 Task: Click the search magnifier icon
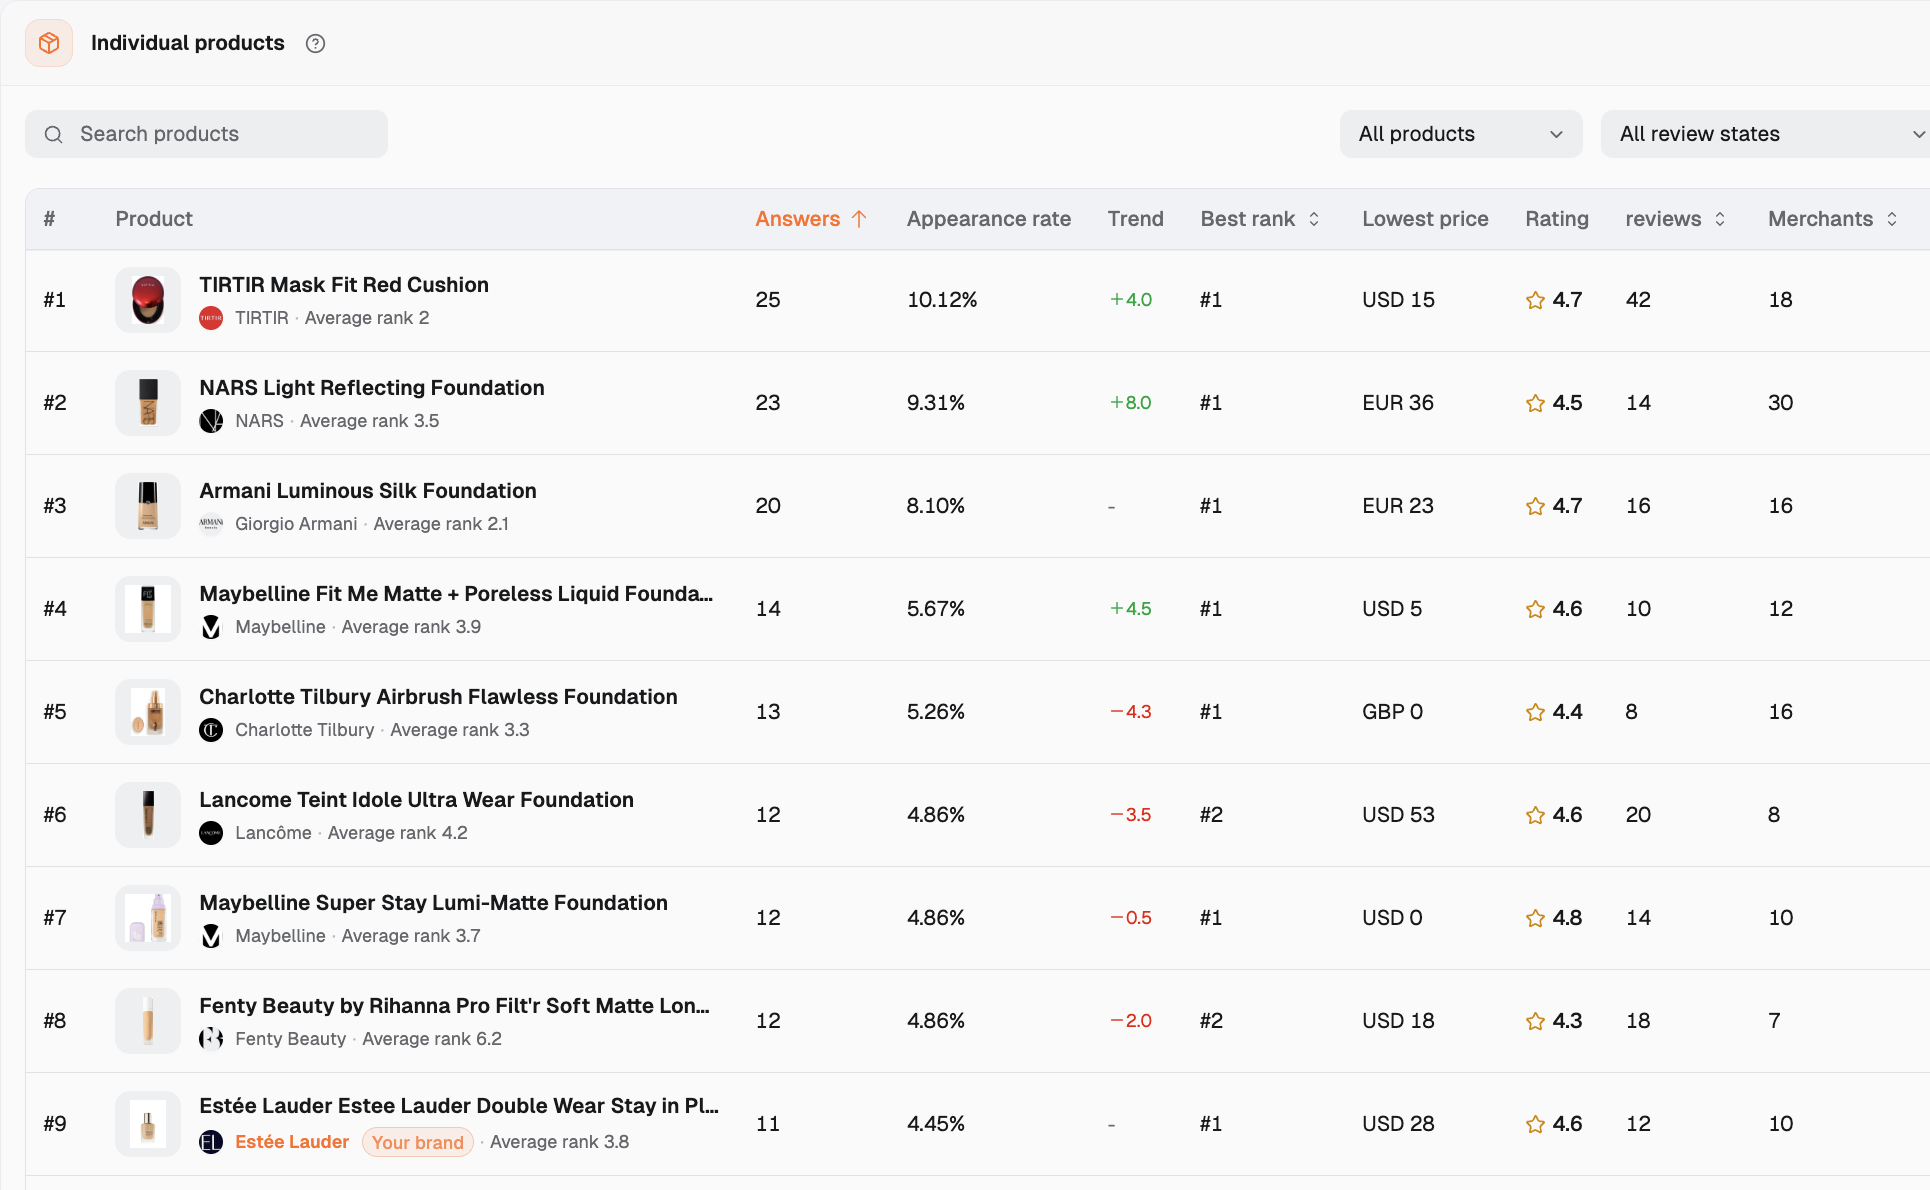point(54,134)
